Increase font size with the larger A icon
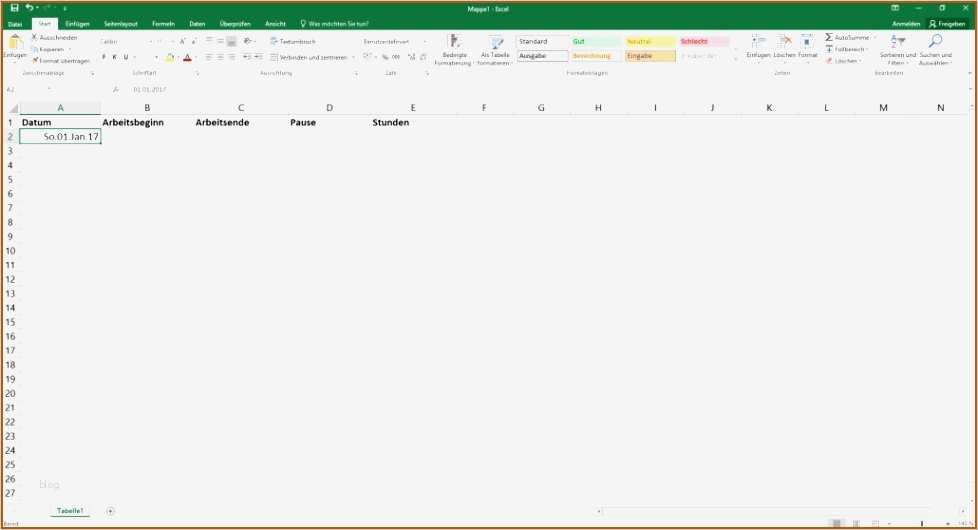Image resolution: width=978 pixels, height=530 pixels. point(183,41)
